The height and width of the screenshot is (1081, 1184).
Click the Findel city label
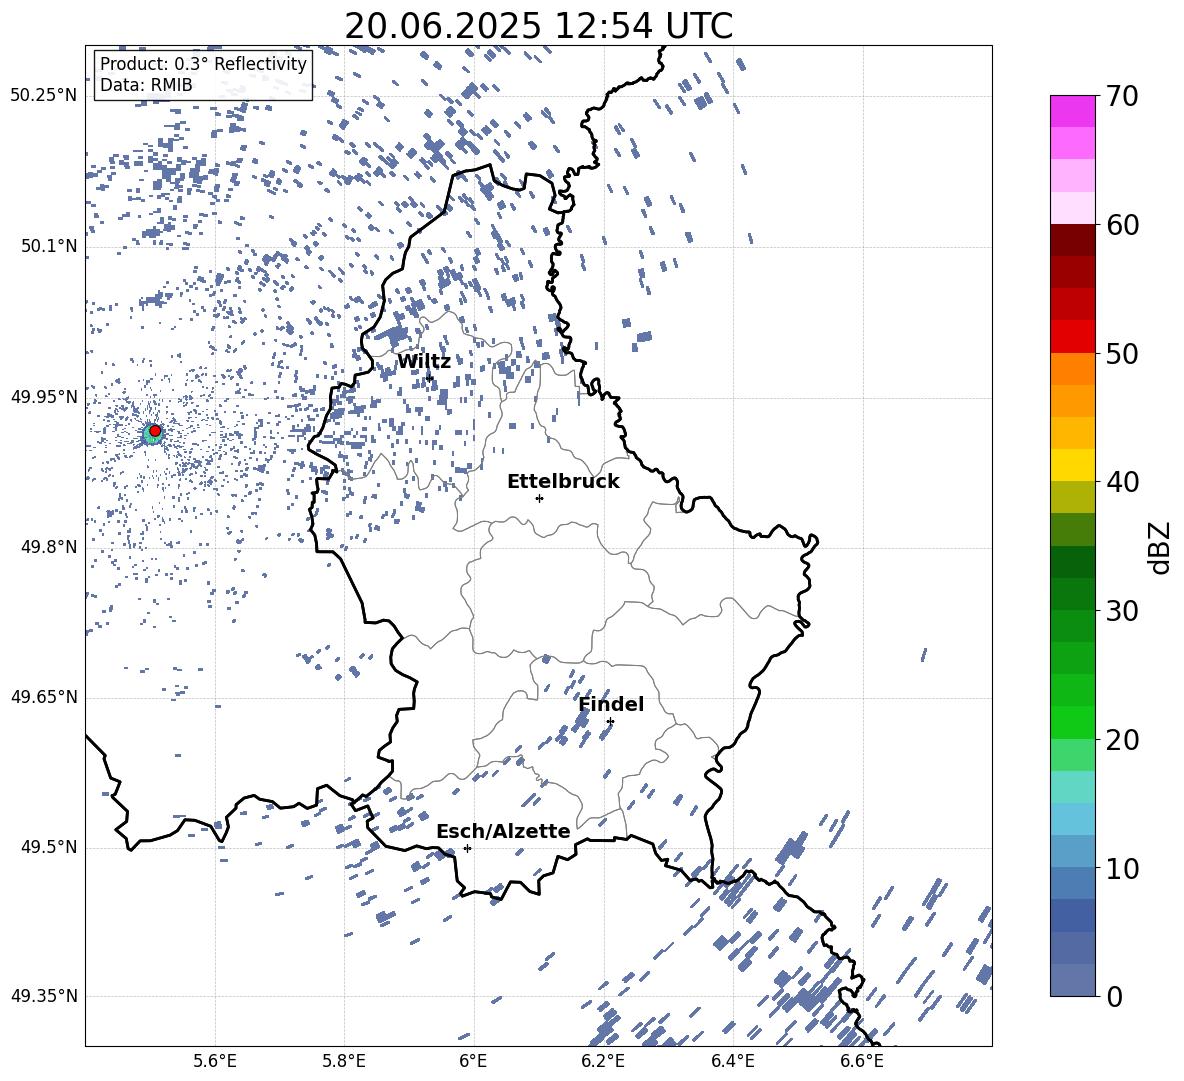(611, 704)
